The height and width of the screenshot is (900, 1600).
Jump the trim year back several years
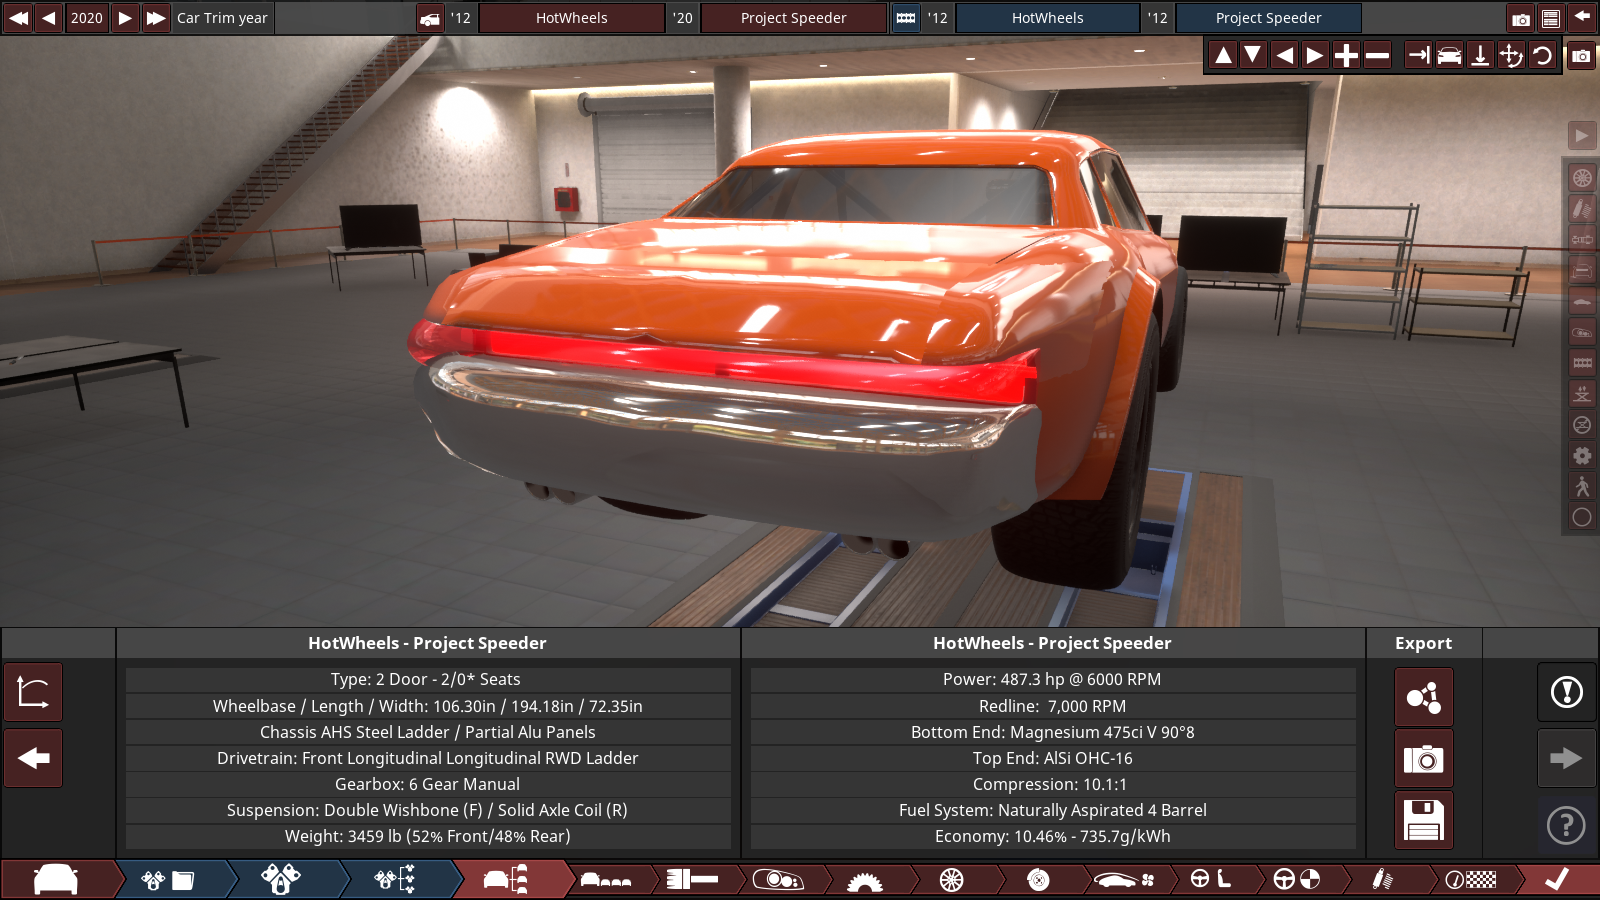click(18, 18)
